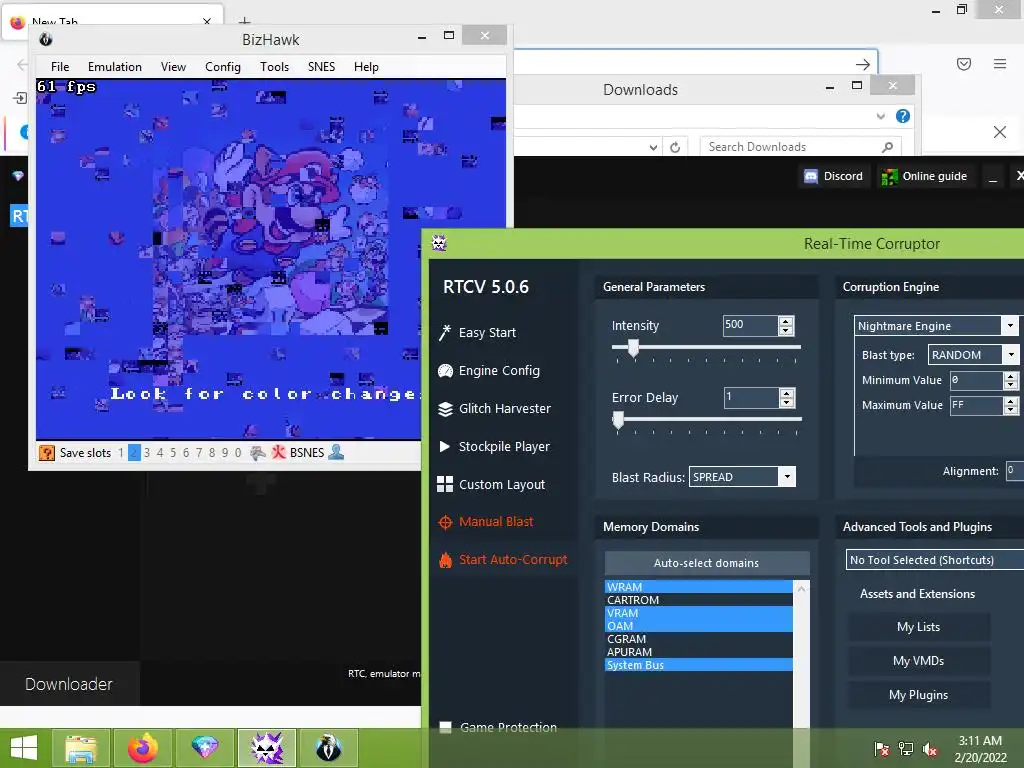
Task: Click the BizHawk title bar app icon
Action: 46,39
